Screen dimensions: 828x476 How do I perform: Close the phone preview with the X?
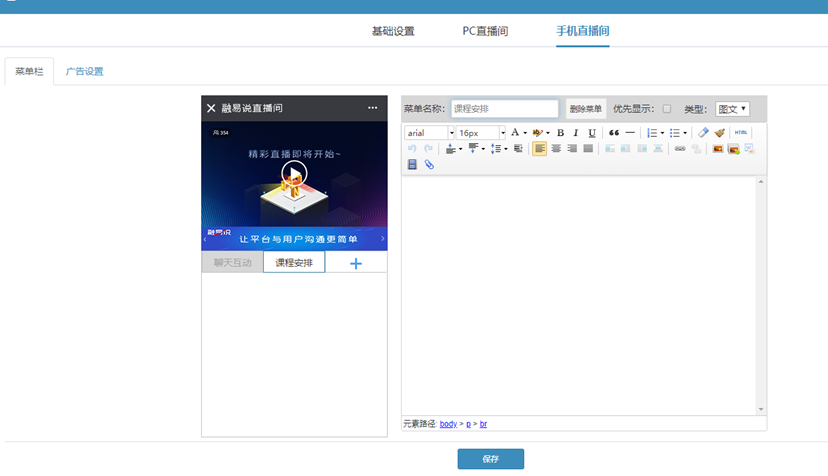(211, 108)
